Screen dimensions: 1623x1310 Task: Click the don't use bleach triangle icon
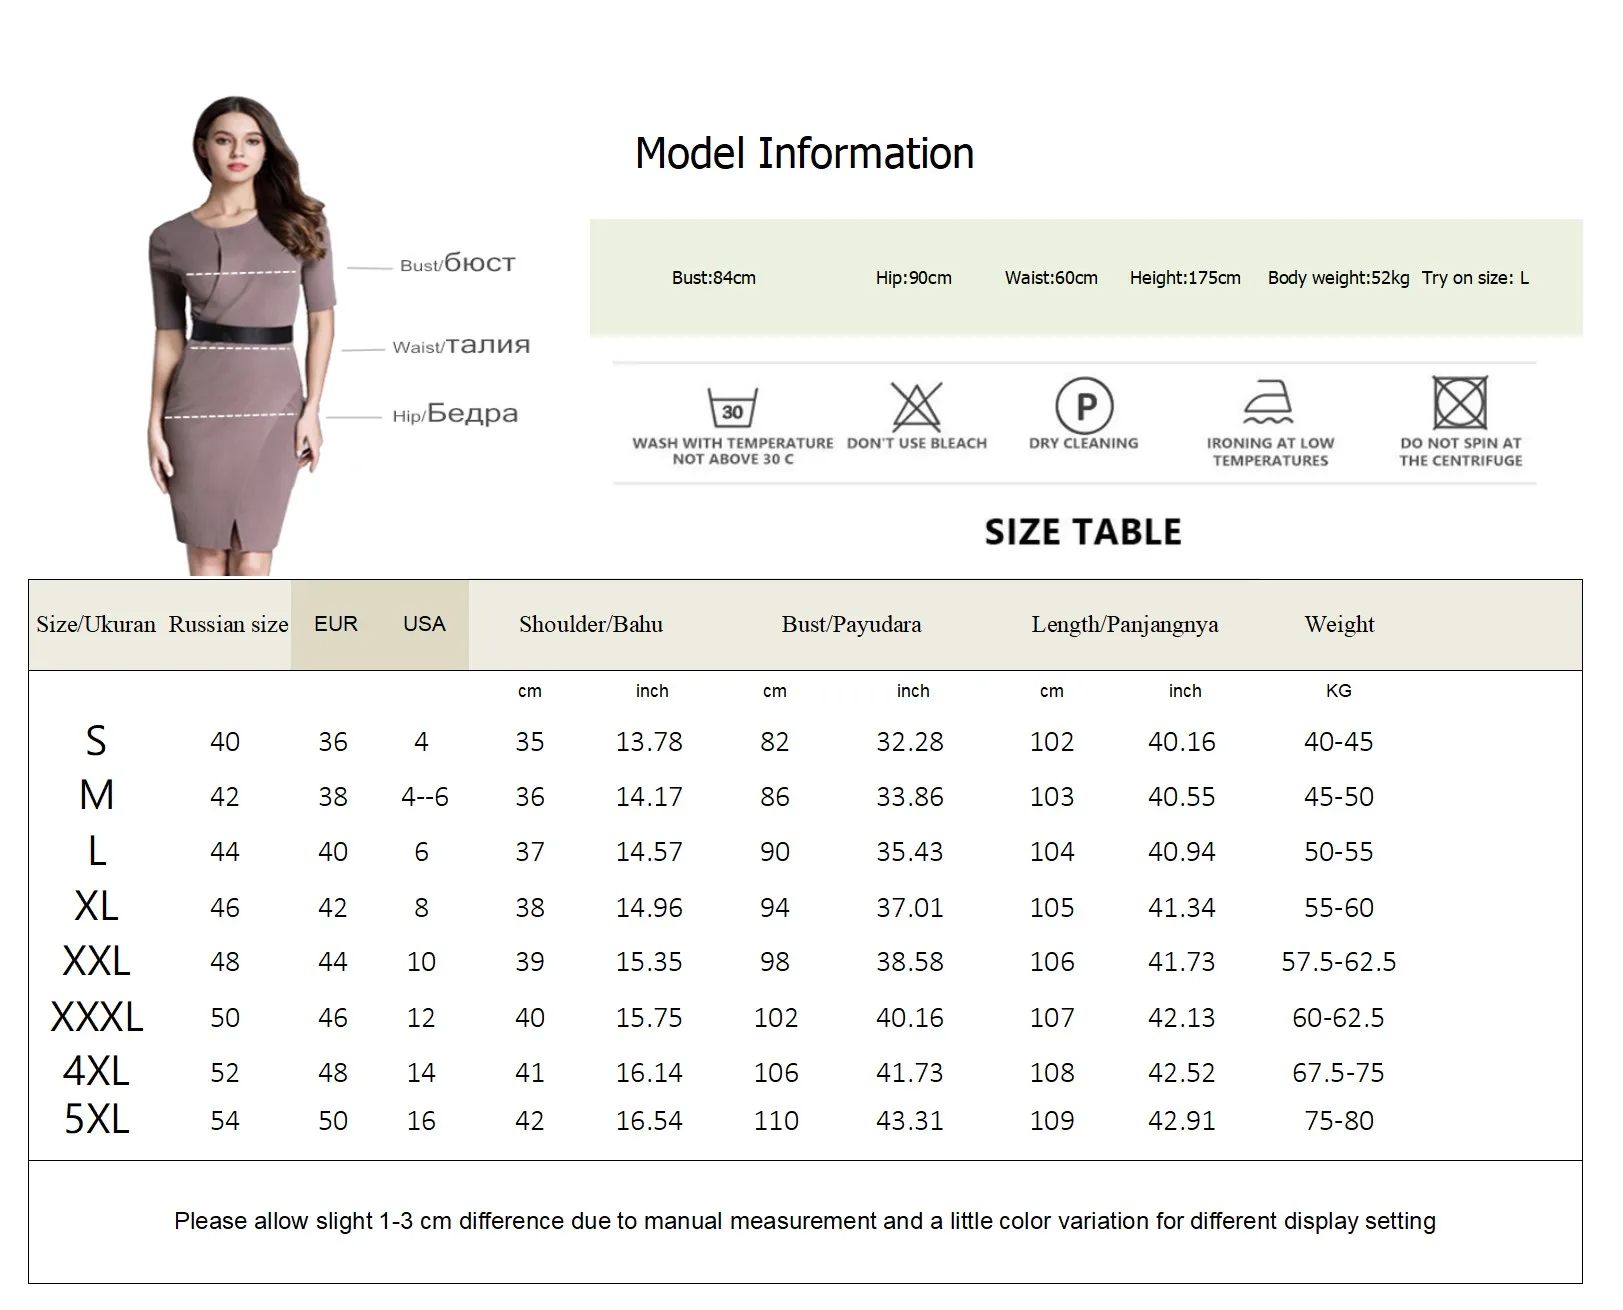click(916, 406)
